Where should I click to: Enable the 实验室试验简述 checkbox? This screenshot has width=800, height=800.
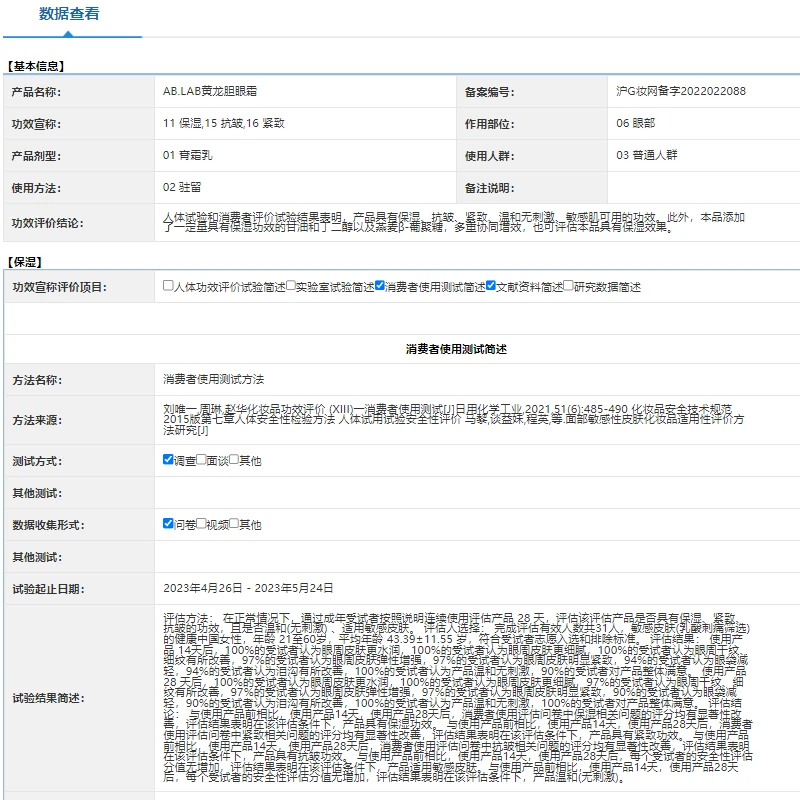[x=291, y=286]
